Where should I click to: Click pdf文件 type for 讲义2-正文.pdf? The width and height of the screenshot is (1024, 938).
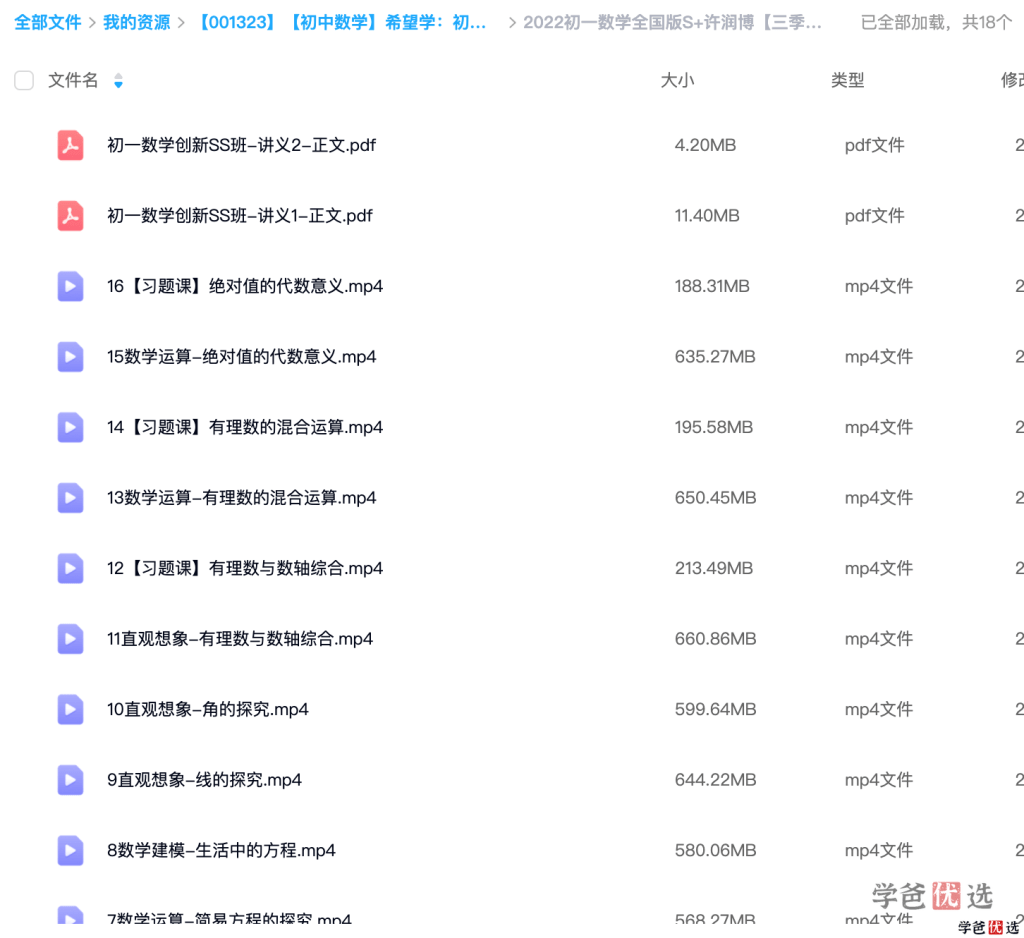point(874,145)
